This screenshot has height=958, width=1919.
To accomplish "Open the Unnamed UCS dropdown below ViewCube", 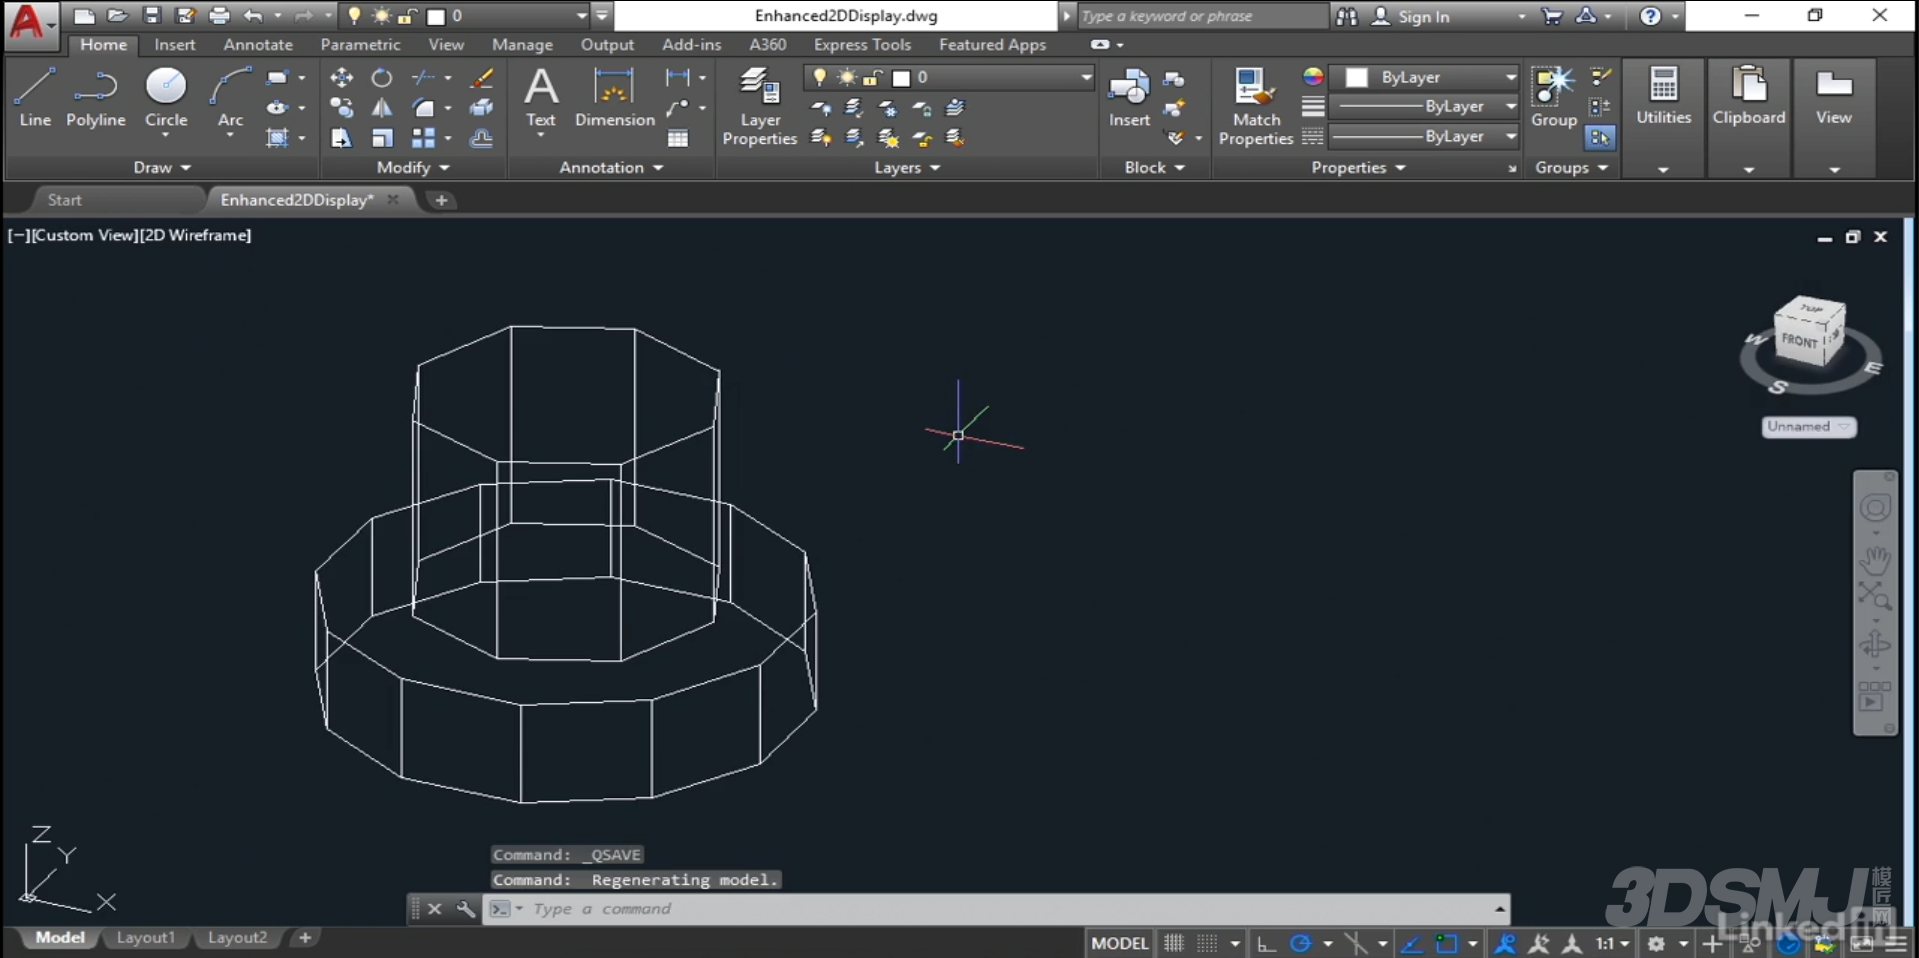I will click(1808, 426).
